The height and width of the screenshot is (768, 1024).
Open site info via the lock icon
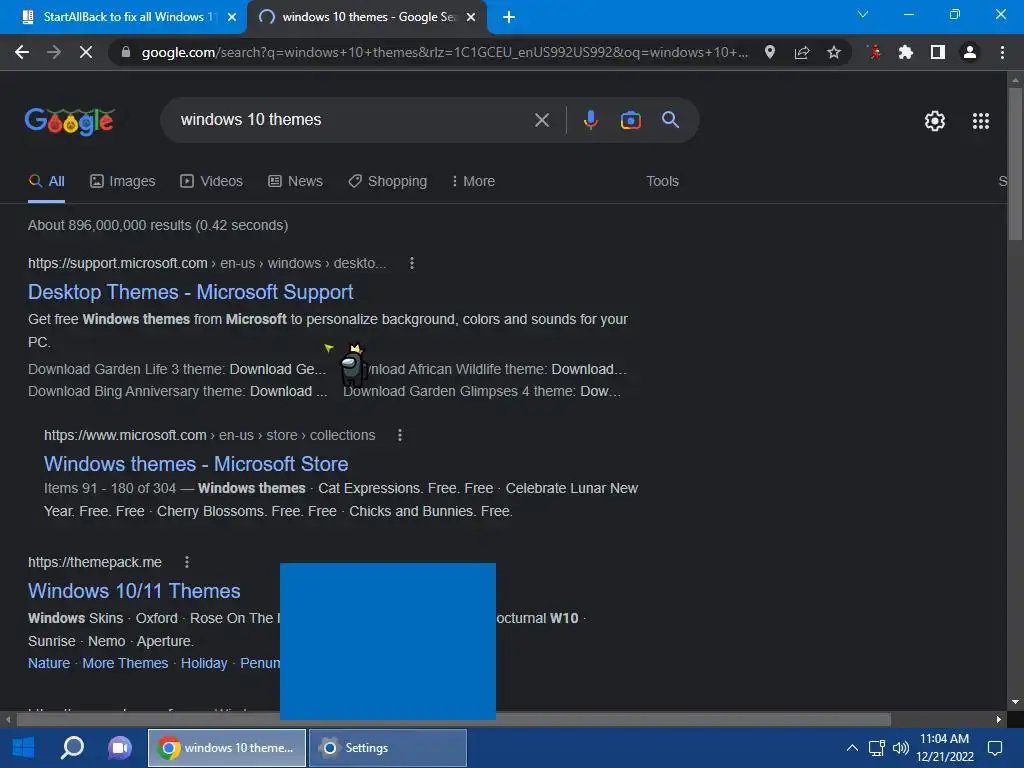point(125,52)
